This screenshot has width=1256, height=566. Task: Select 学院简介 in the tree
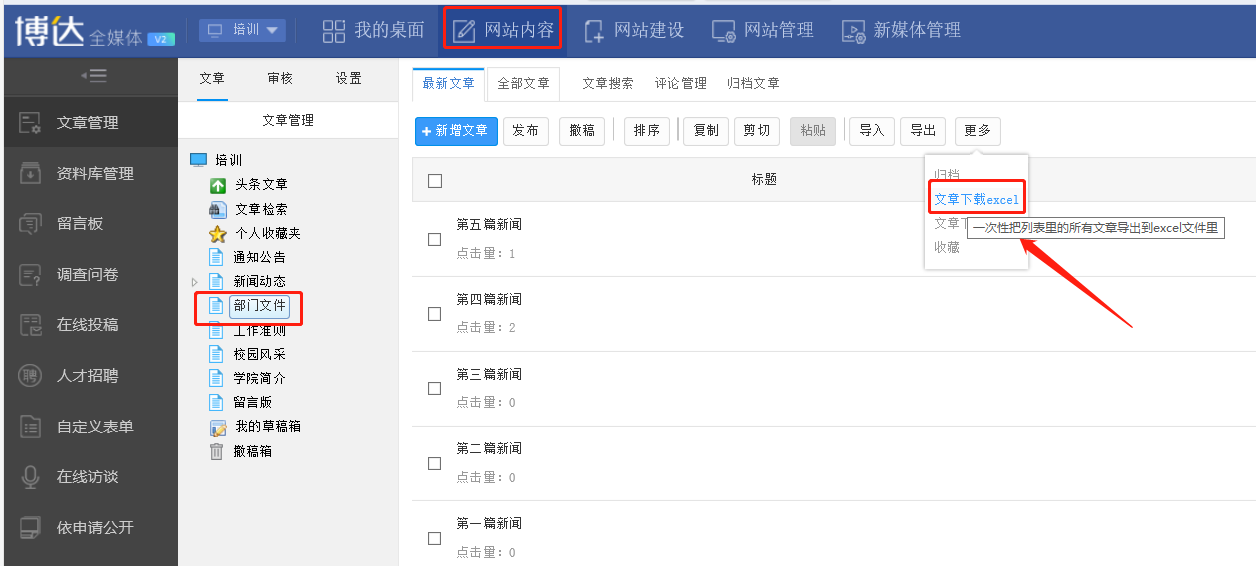pyautogui.click(x=259, y=378)
